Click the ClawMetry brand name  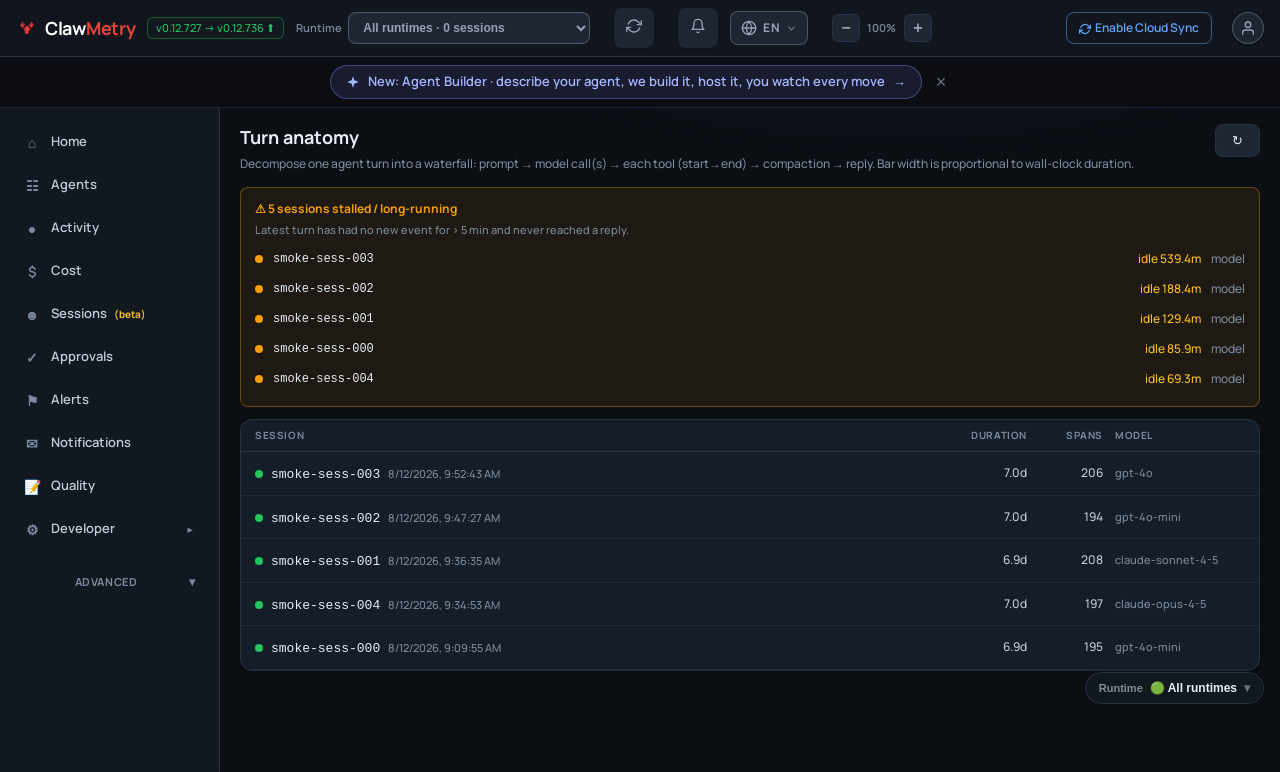click(90, 29)
